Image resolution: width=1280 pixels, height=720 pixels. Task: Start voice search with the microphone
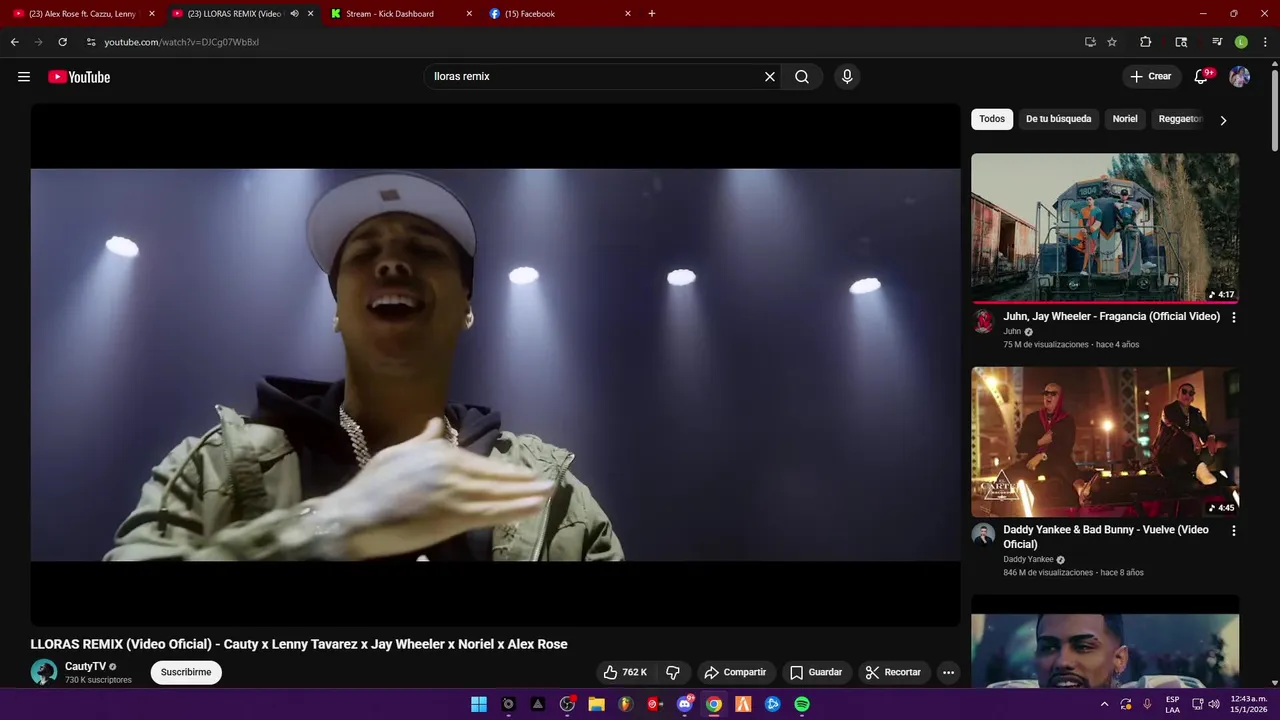click(847, 77)
